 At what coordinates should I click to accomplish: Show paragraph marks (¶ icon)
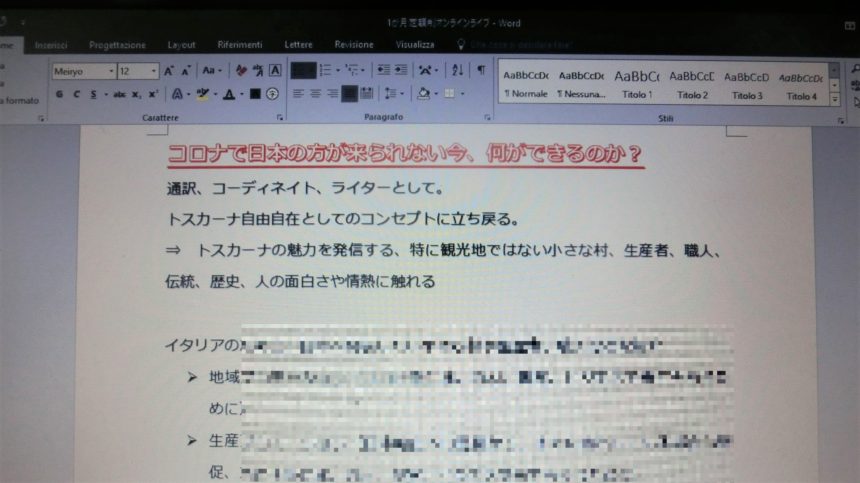tap(481, 70)
